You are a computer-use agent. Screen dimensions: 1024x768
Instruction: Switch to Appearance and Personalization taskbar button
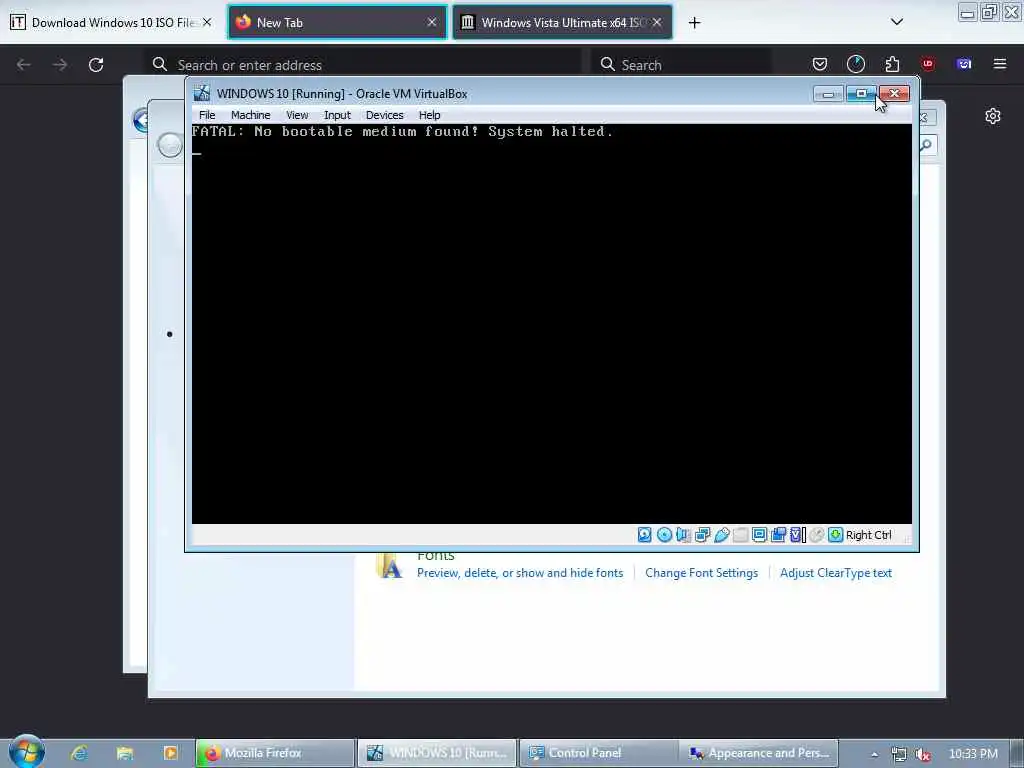coord(760,753)
